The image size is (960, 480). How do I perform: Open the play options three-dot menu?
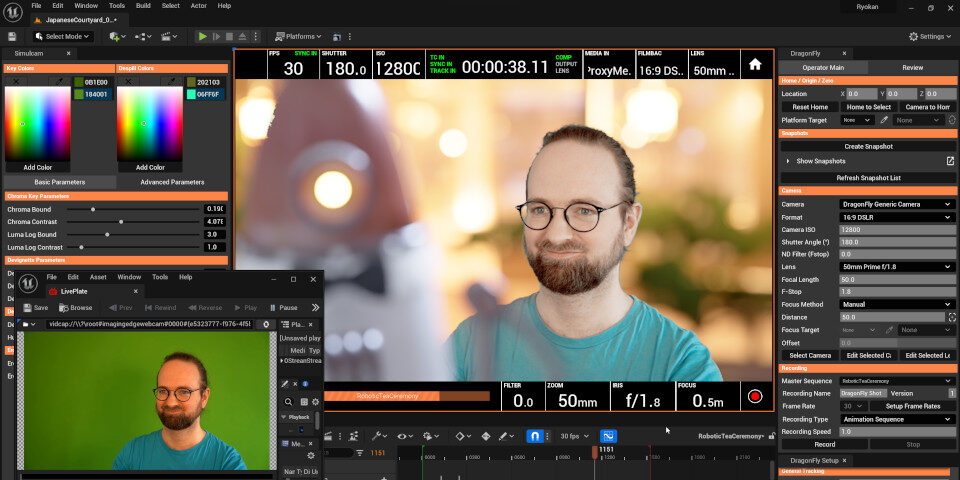click(256, 37)
